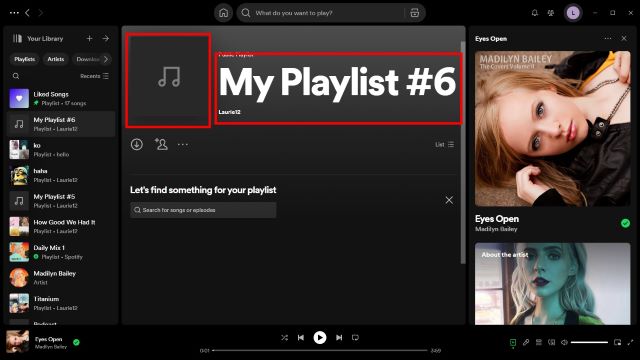Toggle repeat mode
The height and width of the screenshot is (360, 640).
[355, 338]
